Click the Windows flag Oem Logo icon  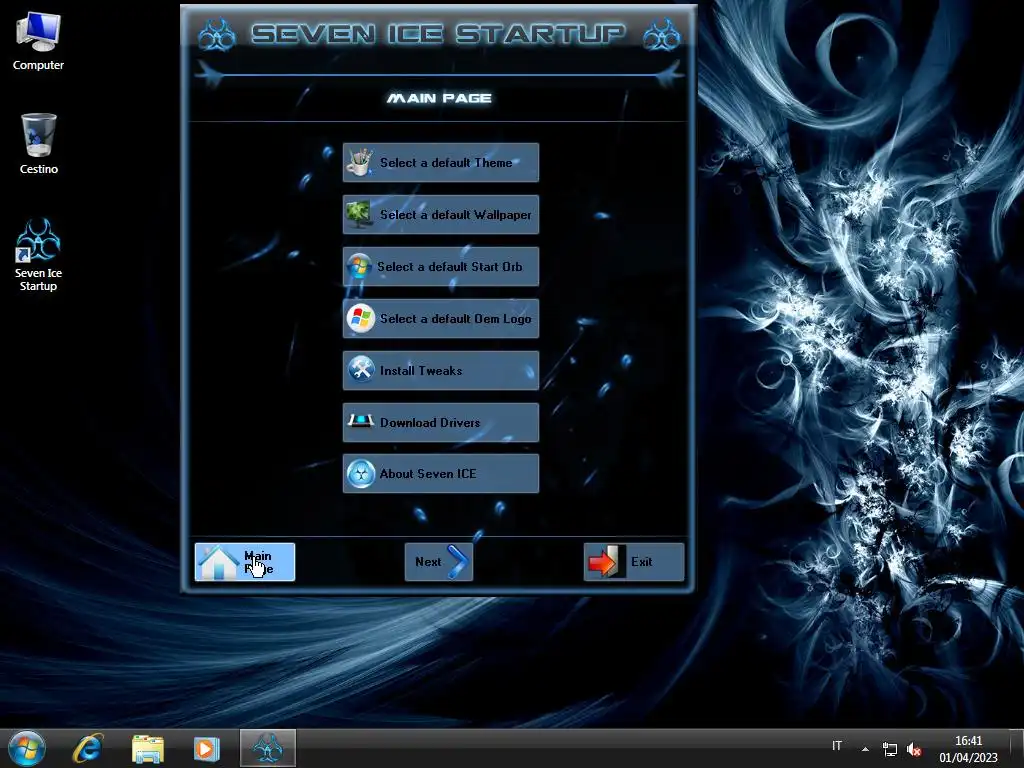point(360,319)
